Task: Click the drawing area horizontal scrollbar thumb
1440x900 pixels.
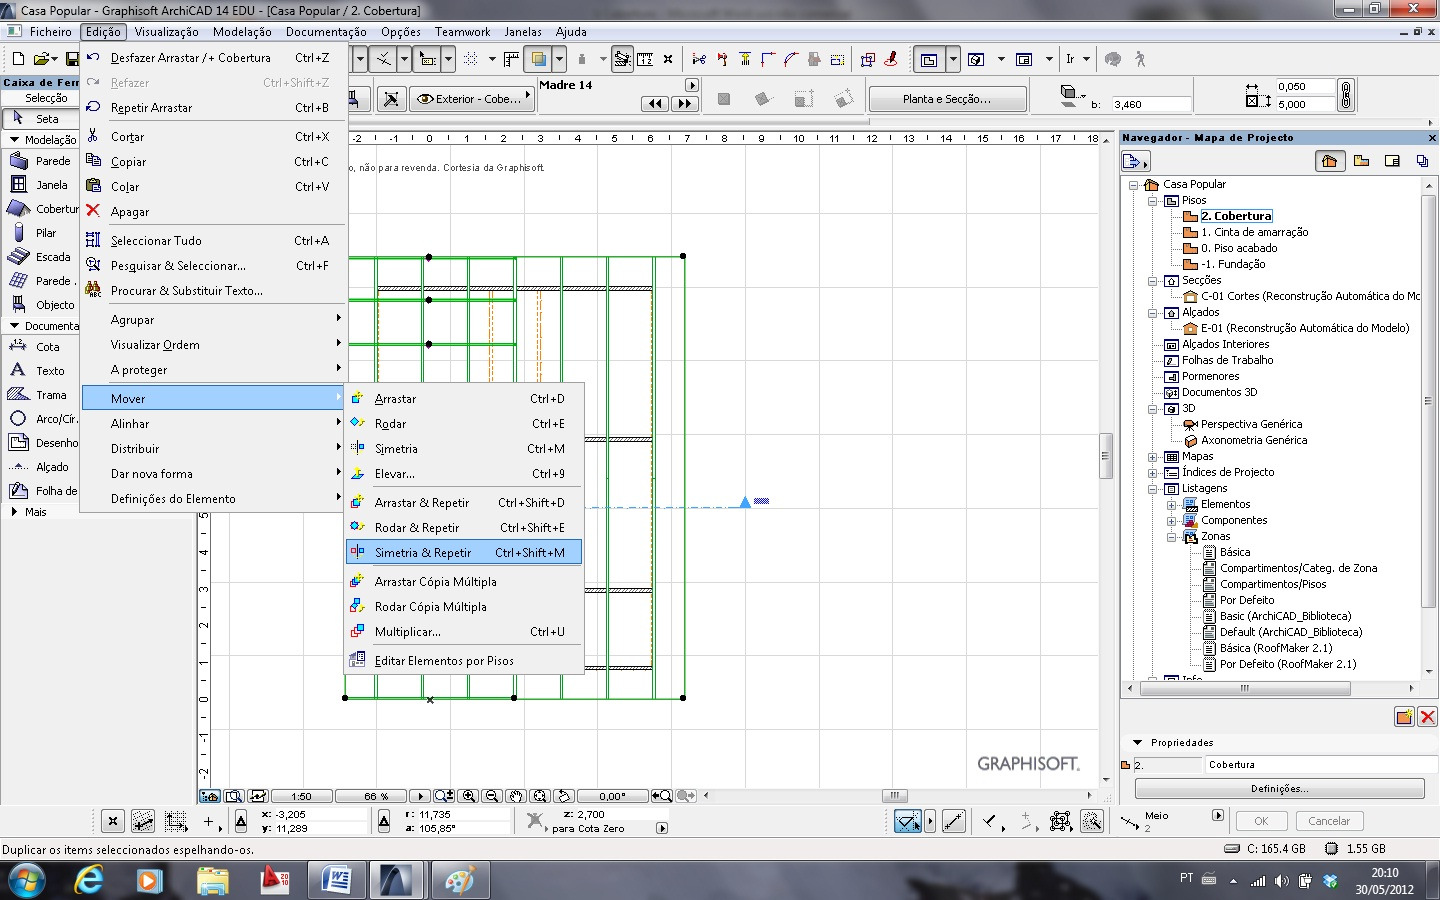Action: tap(894, 796)
